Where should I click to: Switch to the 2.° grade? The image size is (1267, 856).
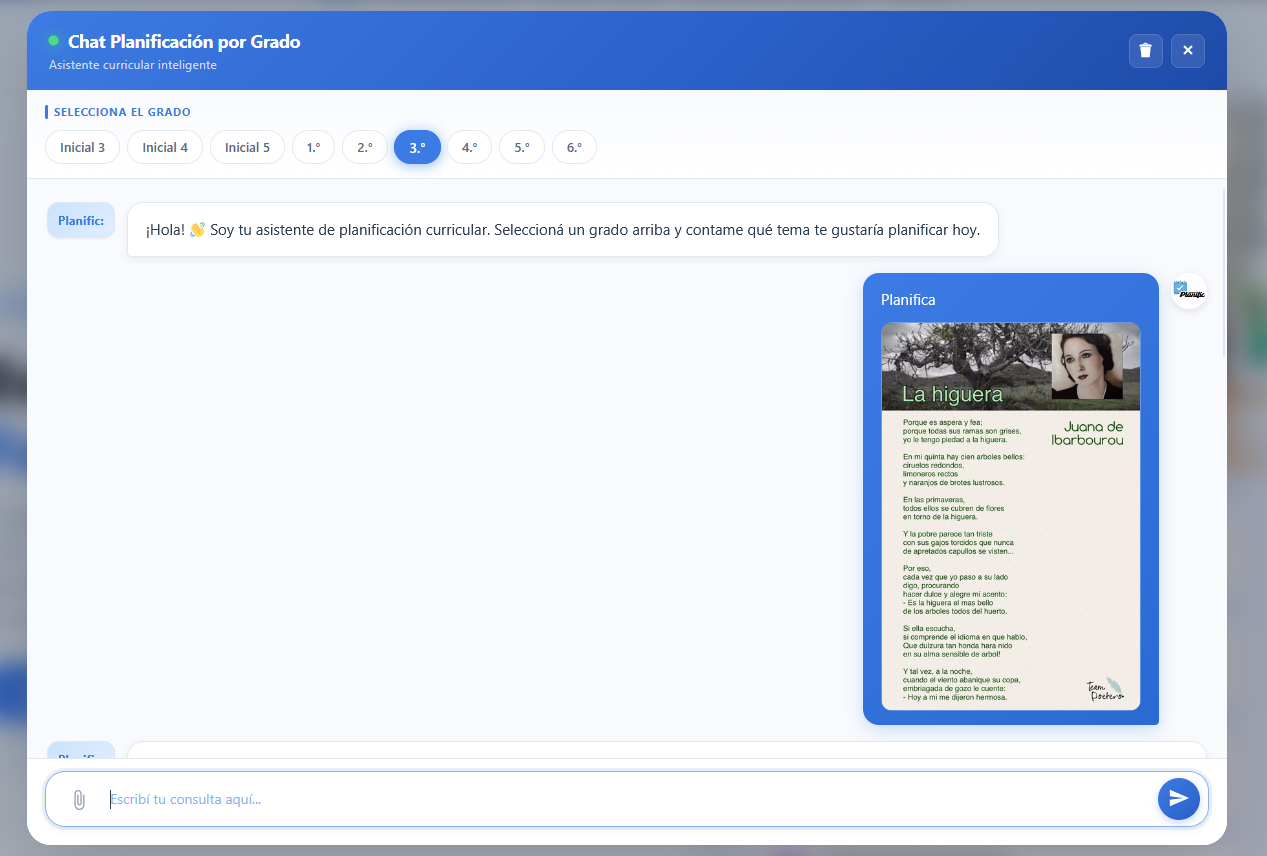click(x=365, y=147)
